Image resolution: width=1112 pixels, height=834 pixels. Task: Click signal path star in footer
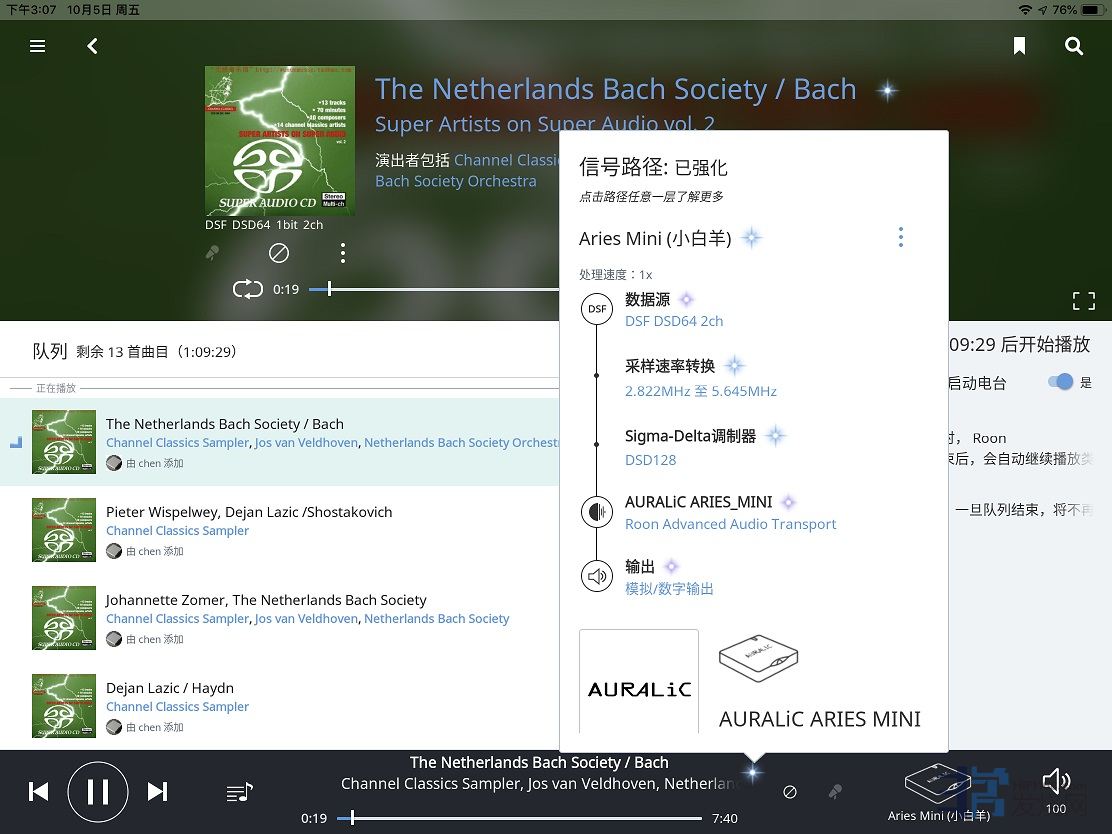click(753, 772)
